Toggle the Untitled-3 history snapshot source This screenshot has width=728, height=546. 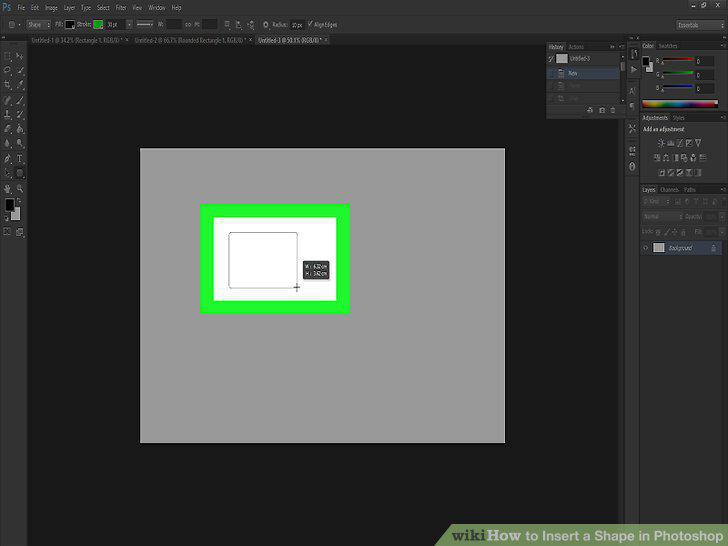(x=552, y=59)
